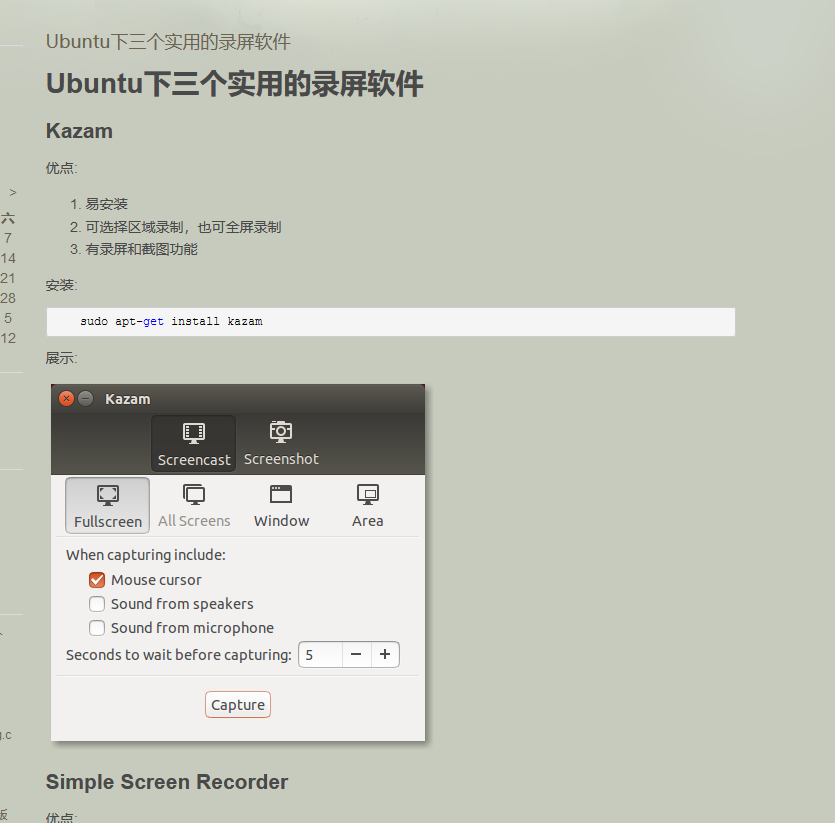Click the Screencast monitor icon

193,431
